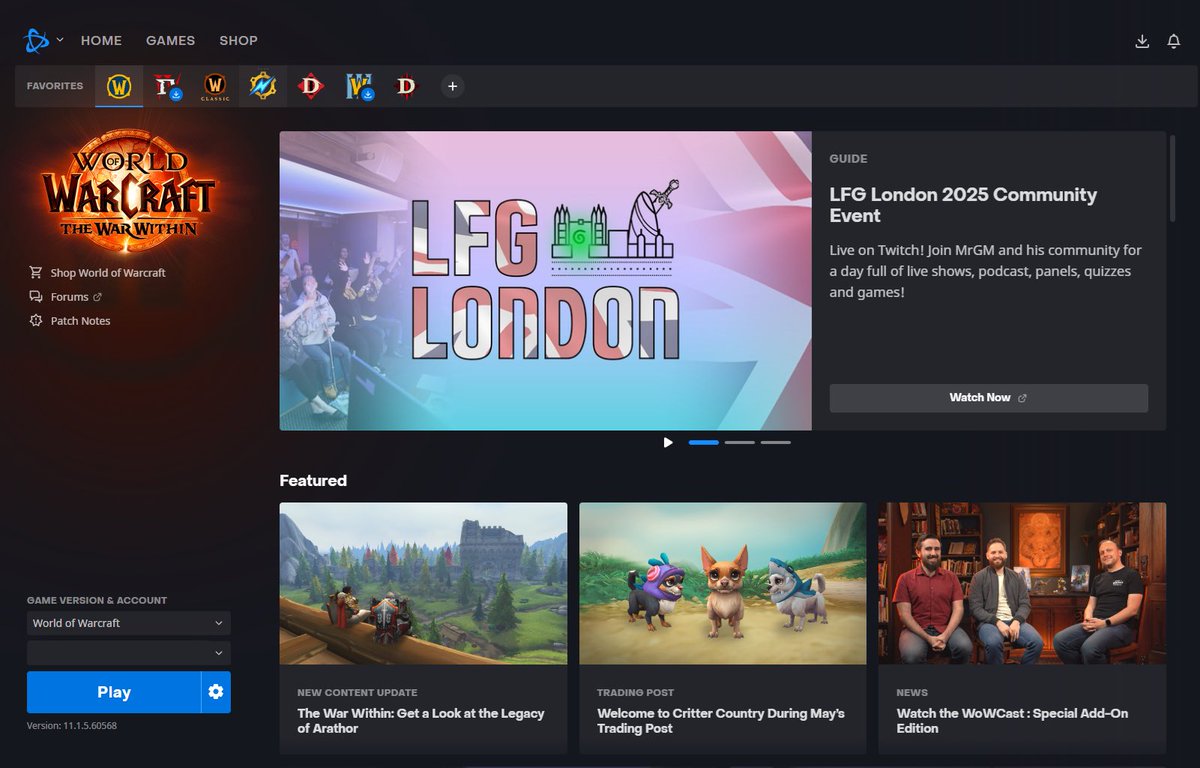Click the Watch Now button

pos(988,397)
